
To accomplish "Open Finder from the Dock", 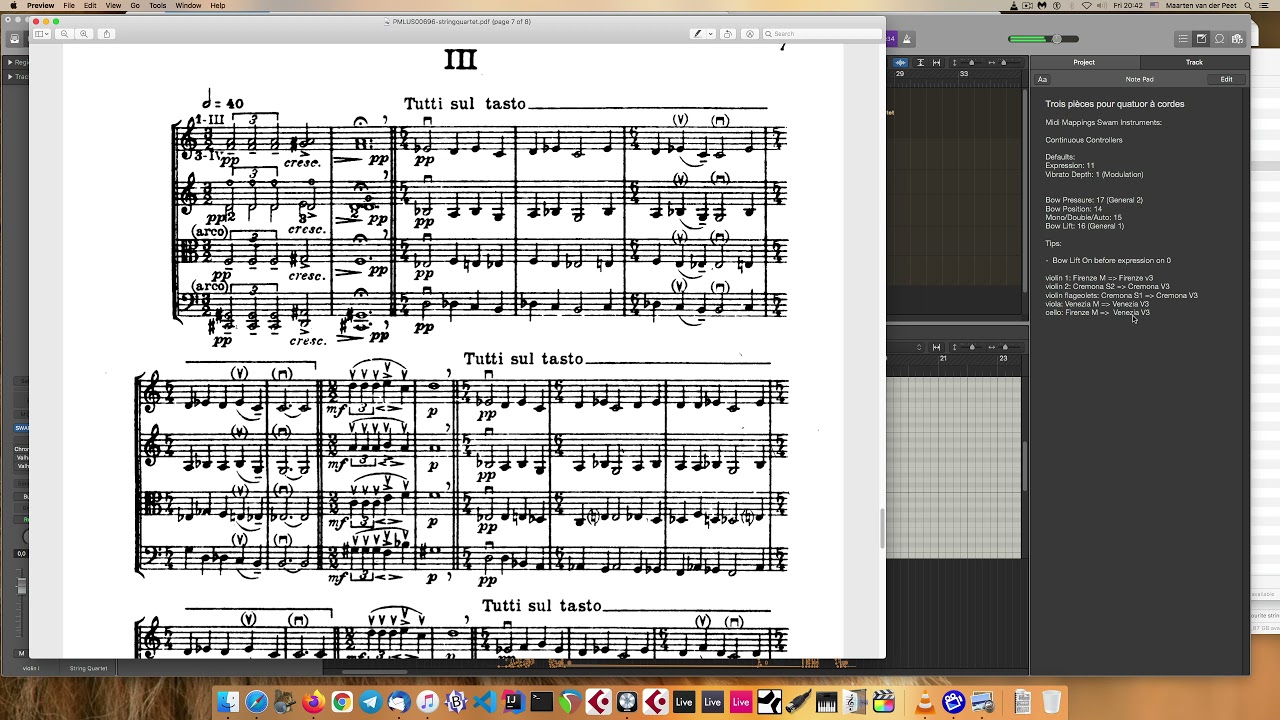I will [x=228, y=702].
